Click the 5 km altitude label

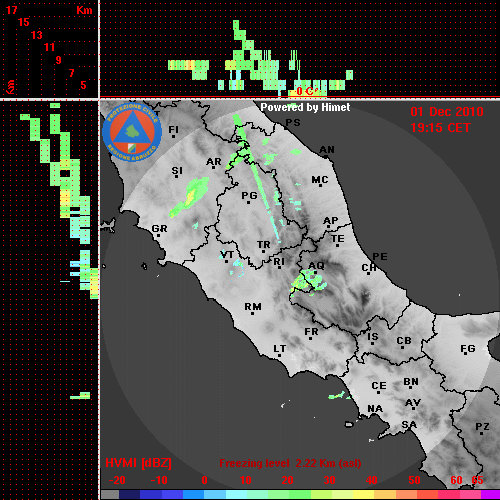[83, 85]
